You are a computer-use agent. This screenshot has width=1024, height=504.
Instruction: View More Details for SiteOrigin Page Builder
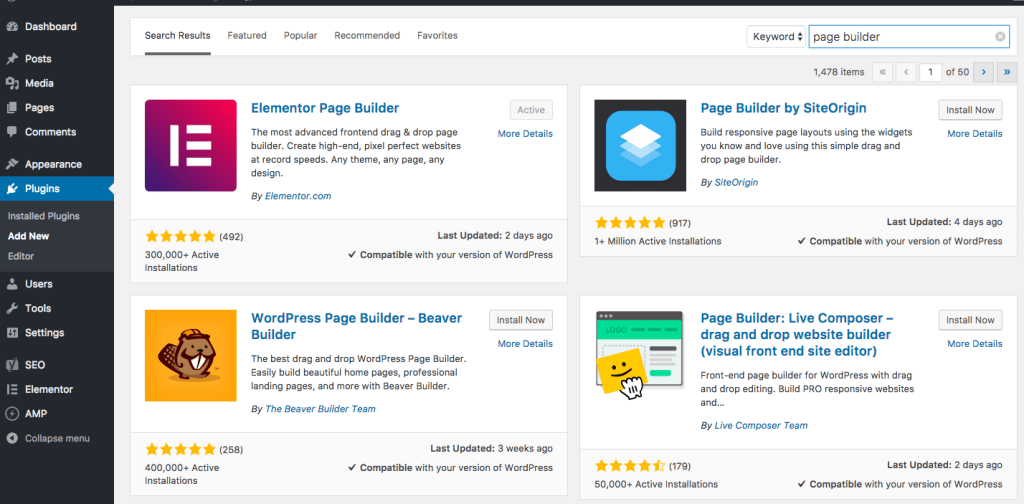click(x=975, y=134)
